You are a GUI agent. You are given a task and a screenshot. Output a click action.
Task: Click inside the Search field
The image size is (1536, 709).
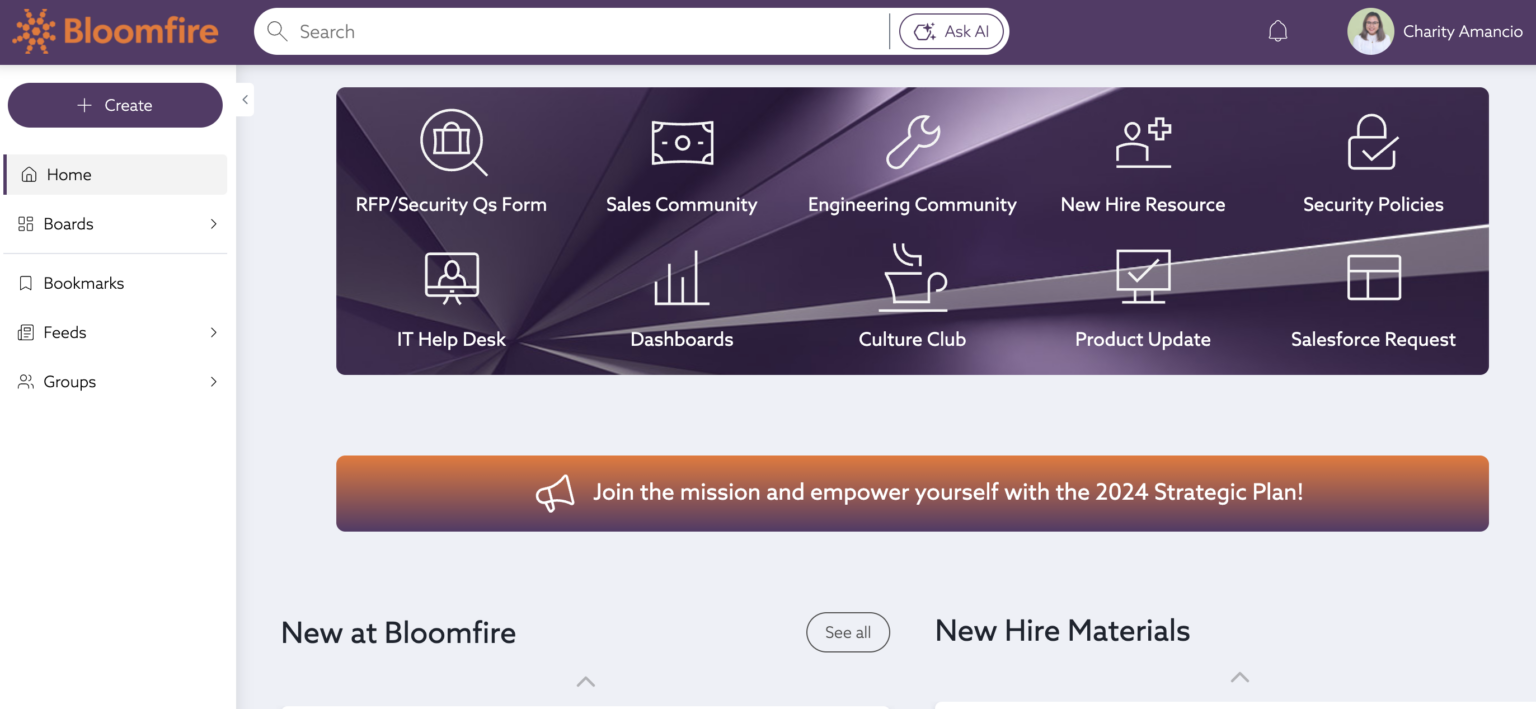pos(570,31)
